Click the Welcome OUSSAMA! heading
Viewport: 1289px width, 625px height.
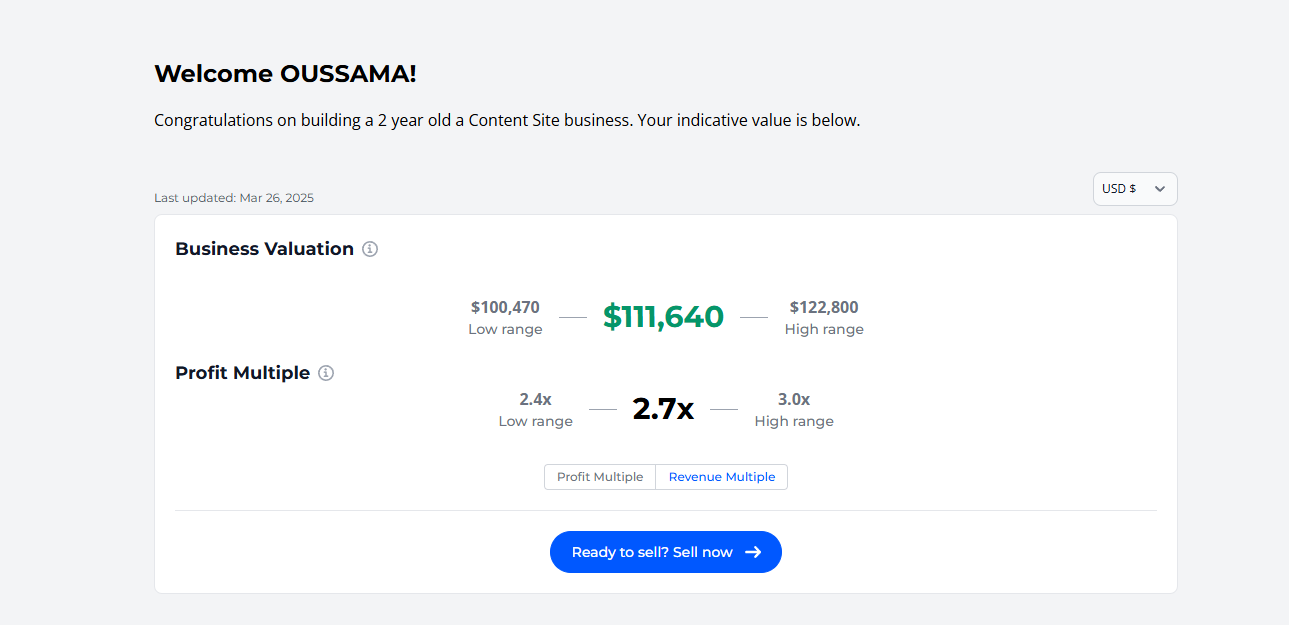(x=285, y=73)
